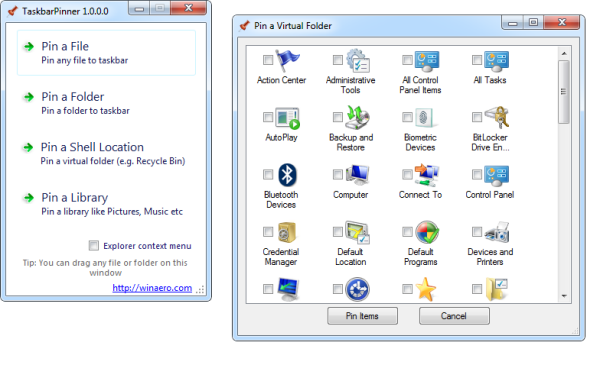Select the Credential Manager safe icon
This screenshot has height=365, width=600.
point(287,232)
